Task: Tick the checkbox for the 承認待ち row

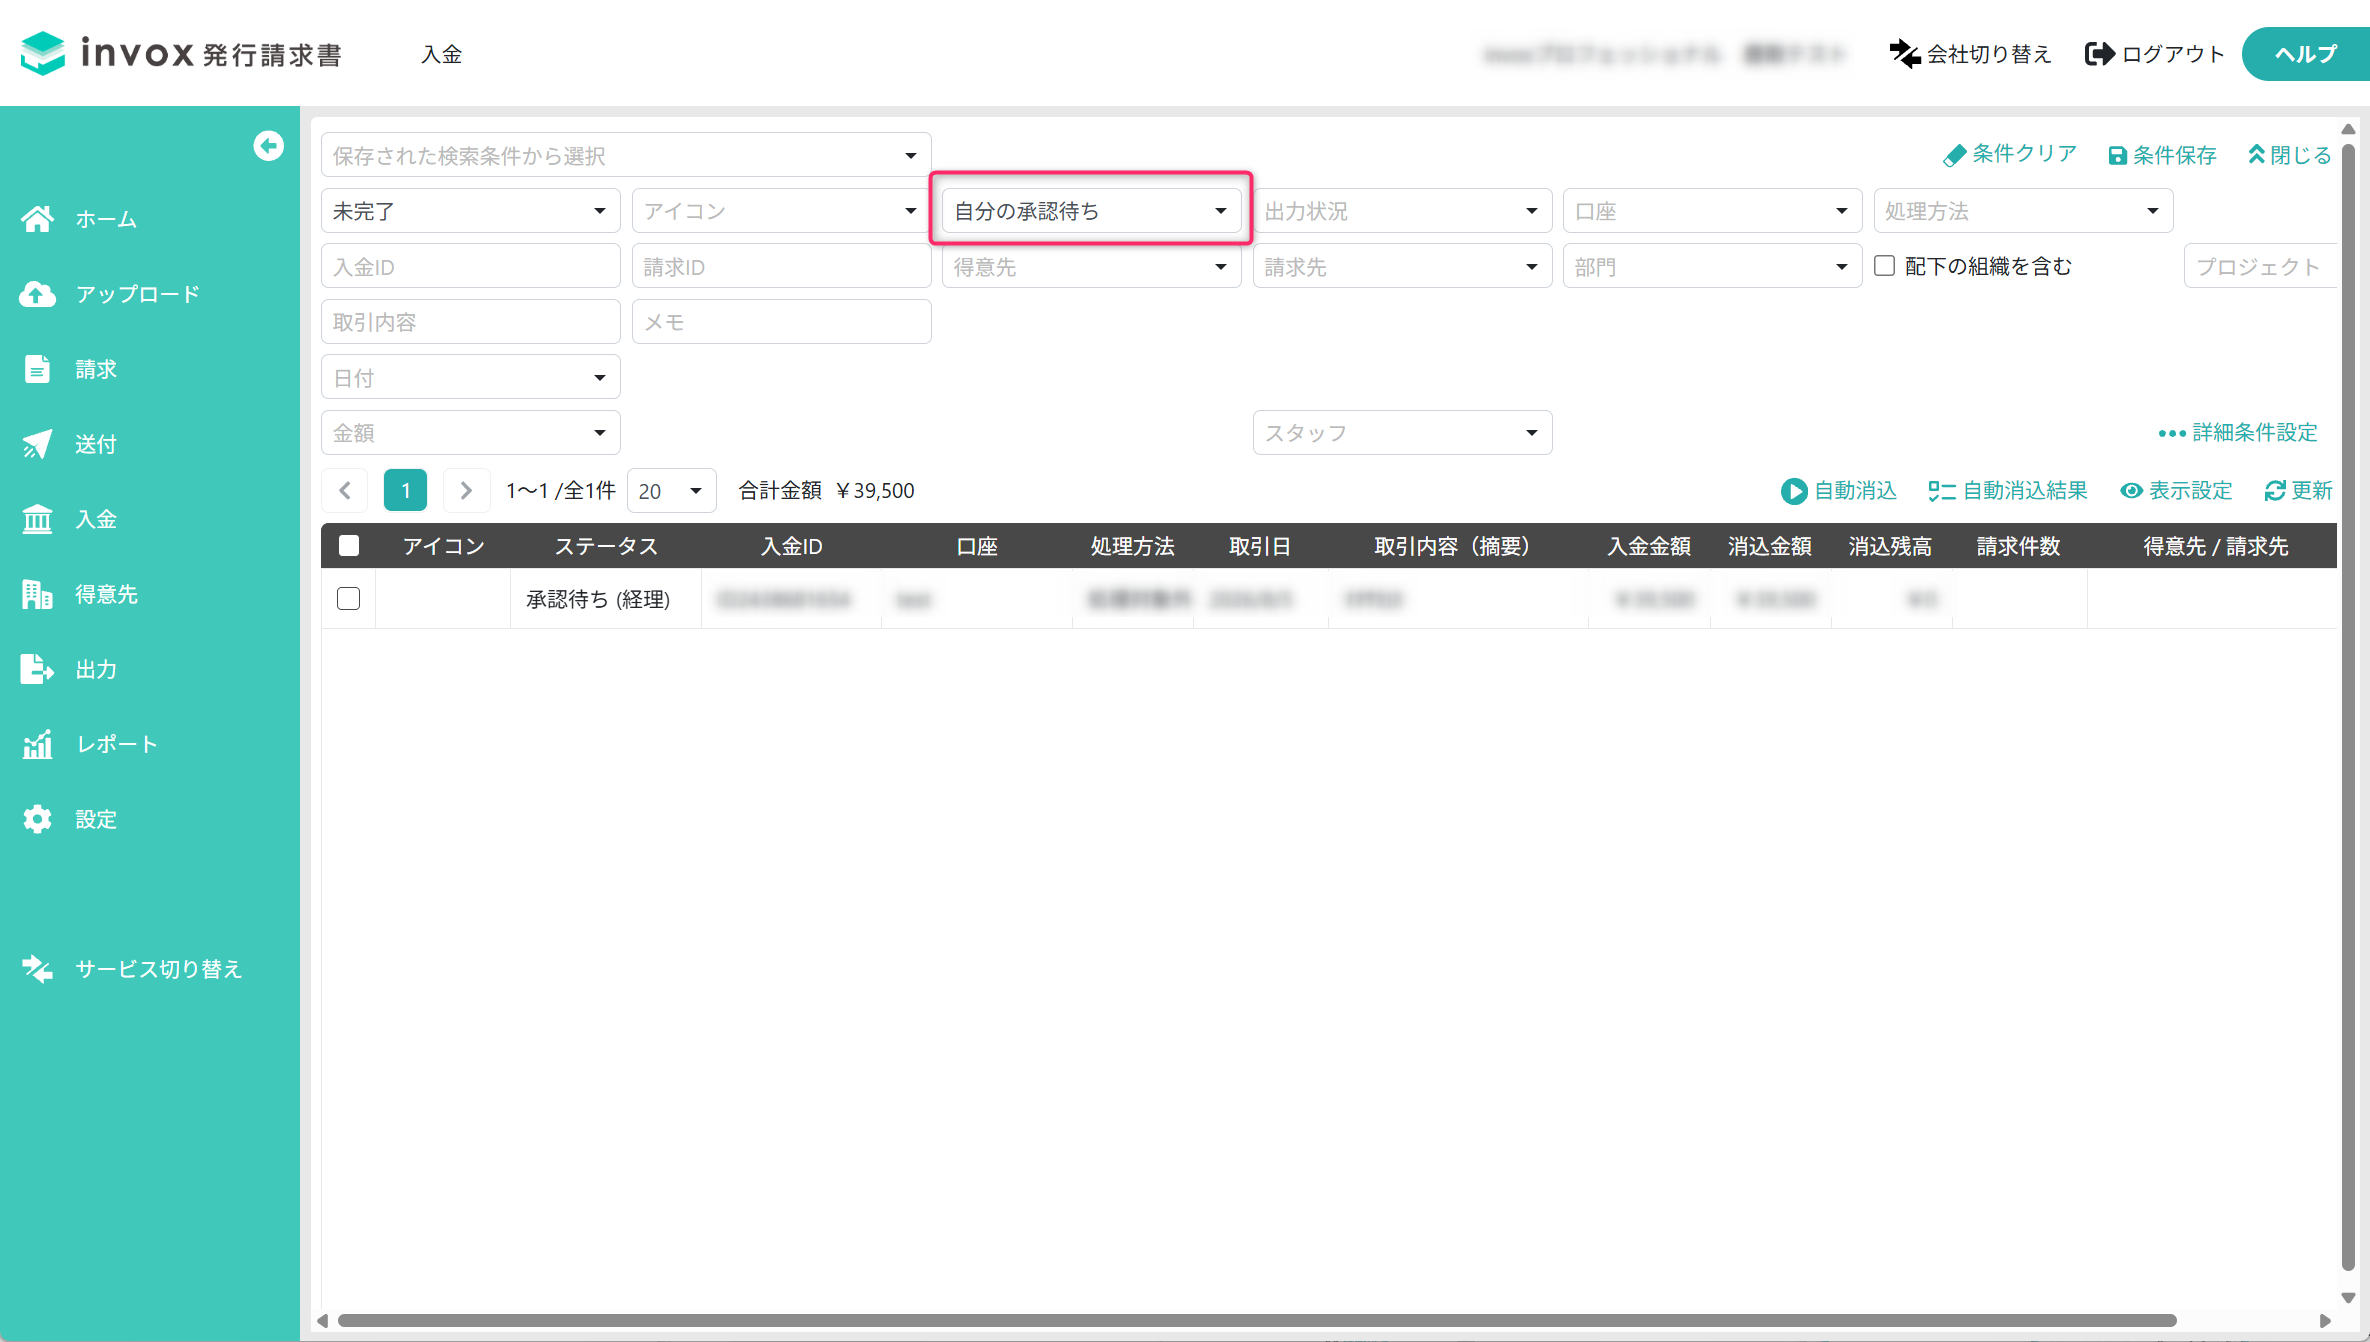Action: 349,599
